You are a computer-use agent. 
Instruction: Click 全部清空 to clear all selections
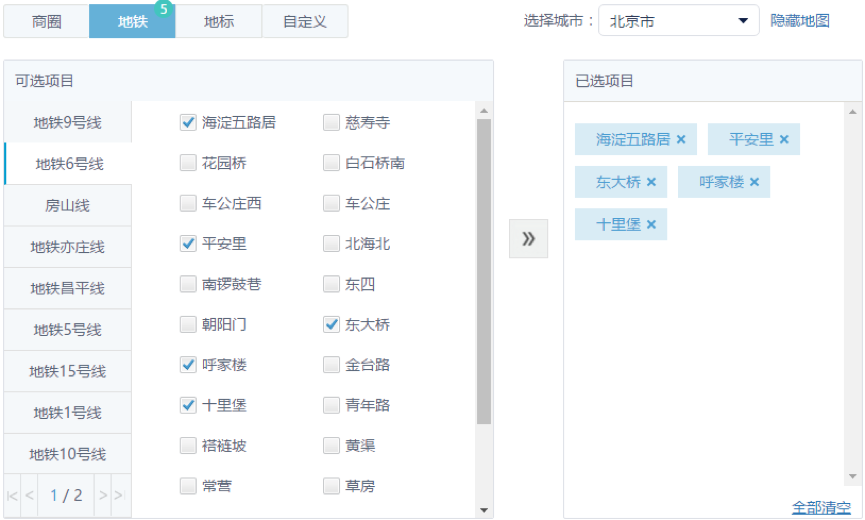pyautogui.click(x=821, y=507)
